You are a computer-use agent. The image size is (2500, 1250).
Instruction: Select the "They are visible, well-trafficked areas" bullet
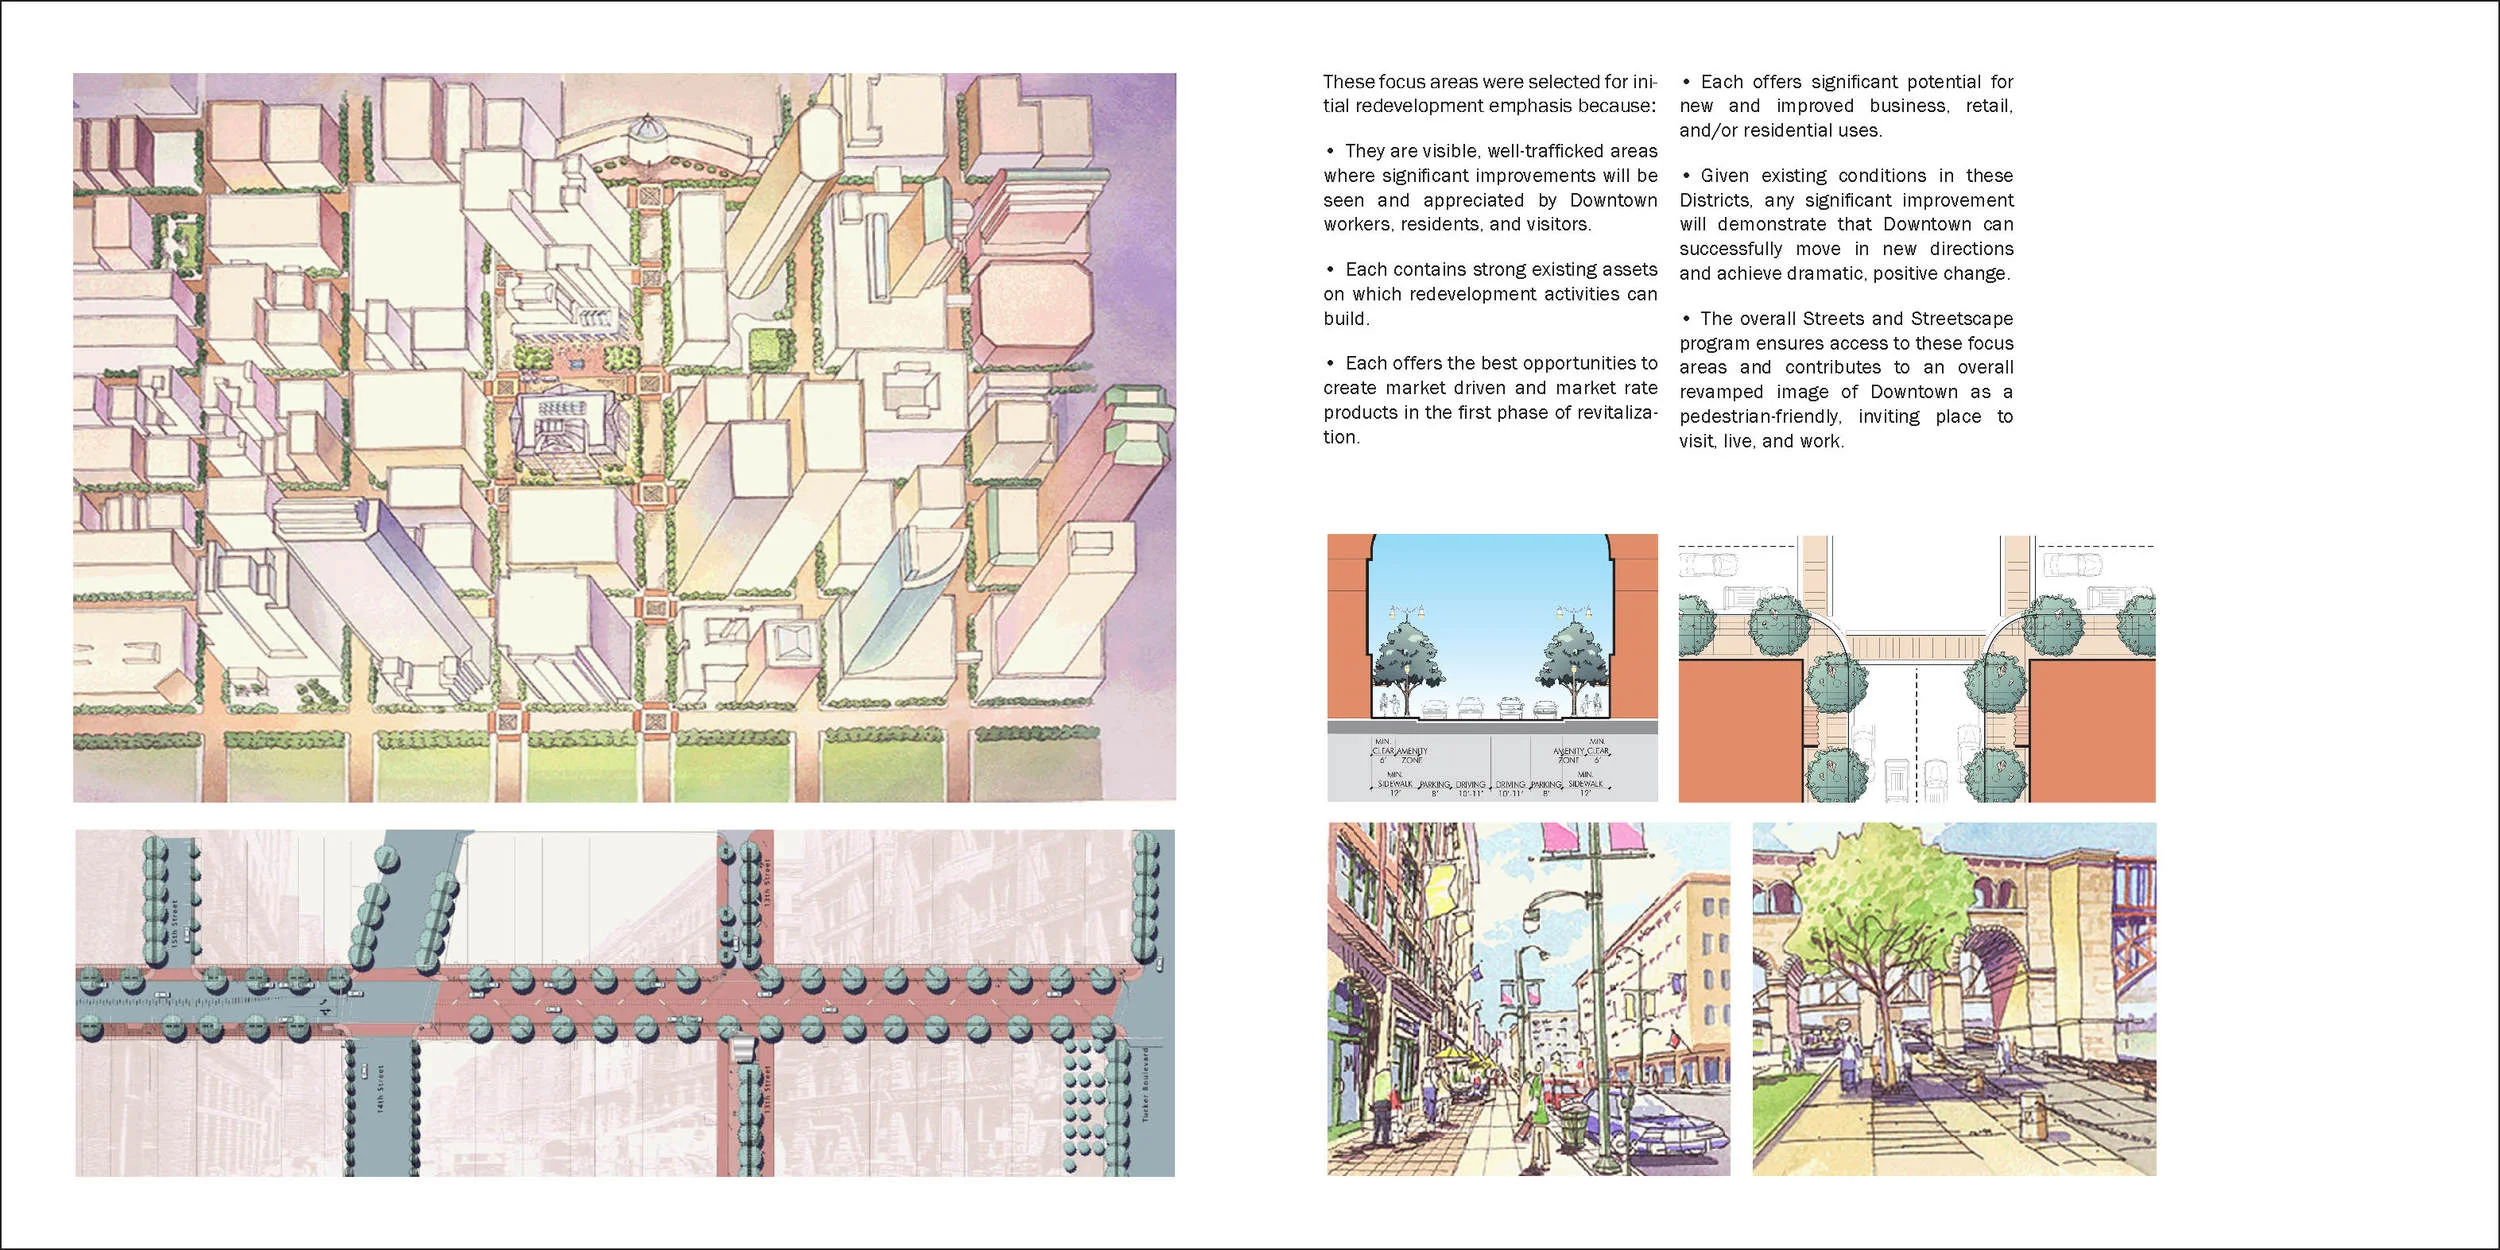pyautogui.click(x=1490, y=188)
